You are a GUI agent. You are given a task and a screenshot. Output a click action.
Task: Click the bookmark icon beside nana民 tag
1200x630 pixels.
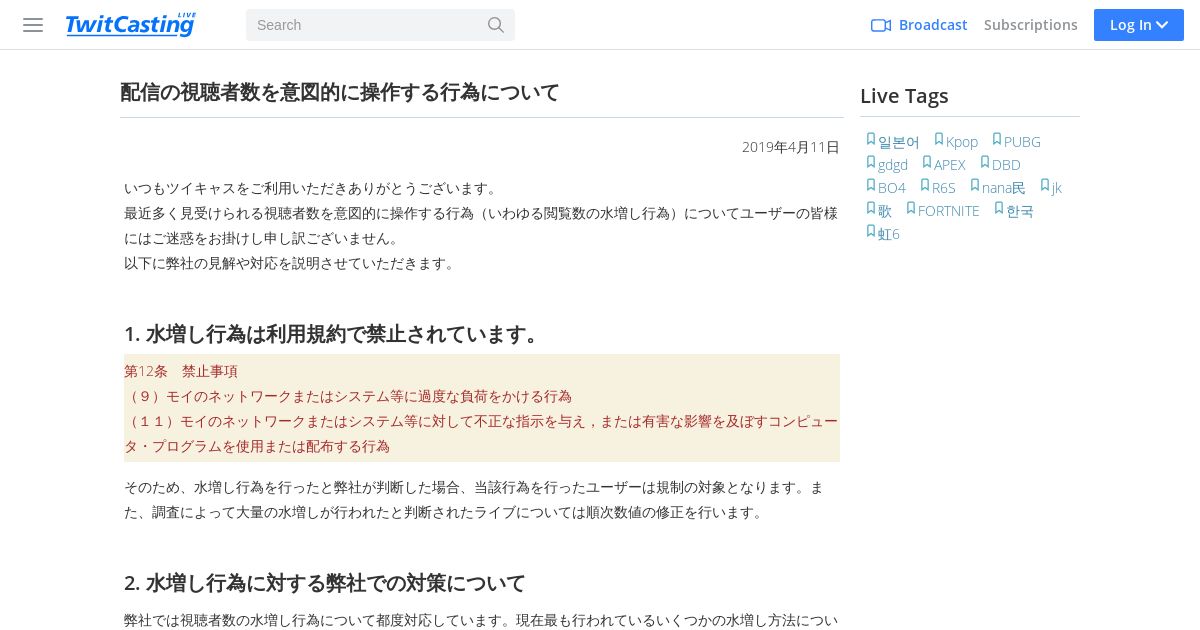click(x=975, y=186)
